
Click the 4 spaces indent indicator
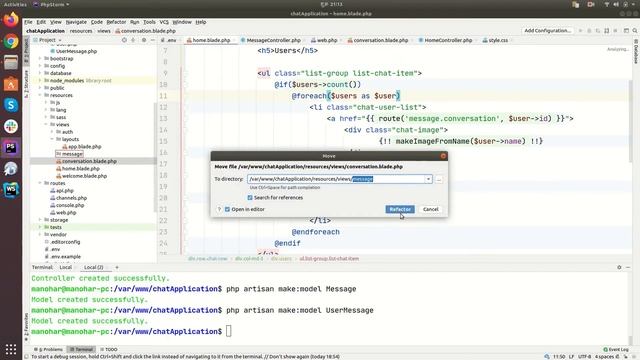604,357
